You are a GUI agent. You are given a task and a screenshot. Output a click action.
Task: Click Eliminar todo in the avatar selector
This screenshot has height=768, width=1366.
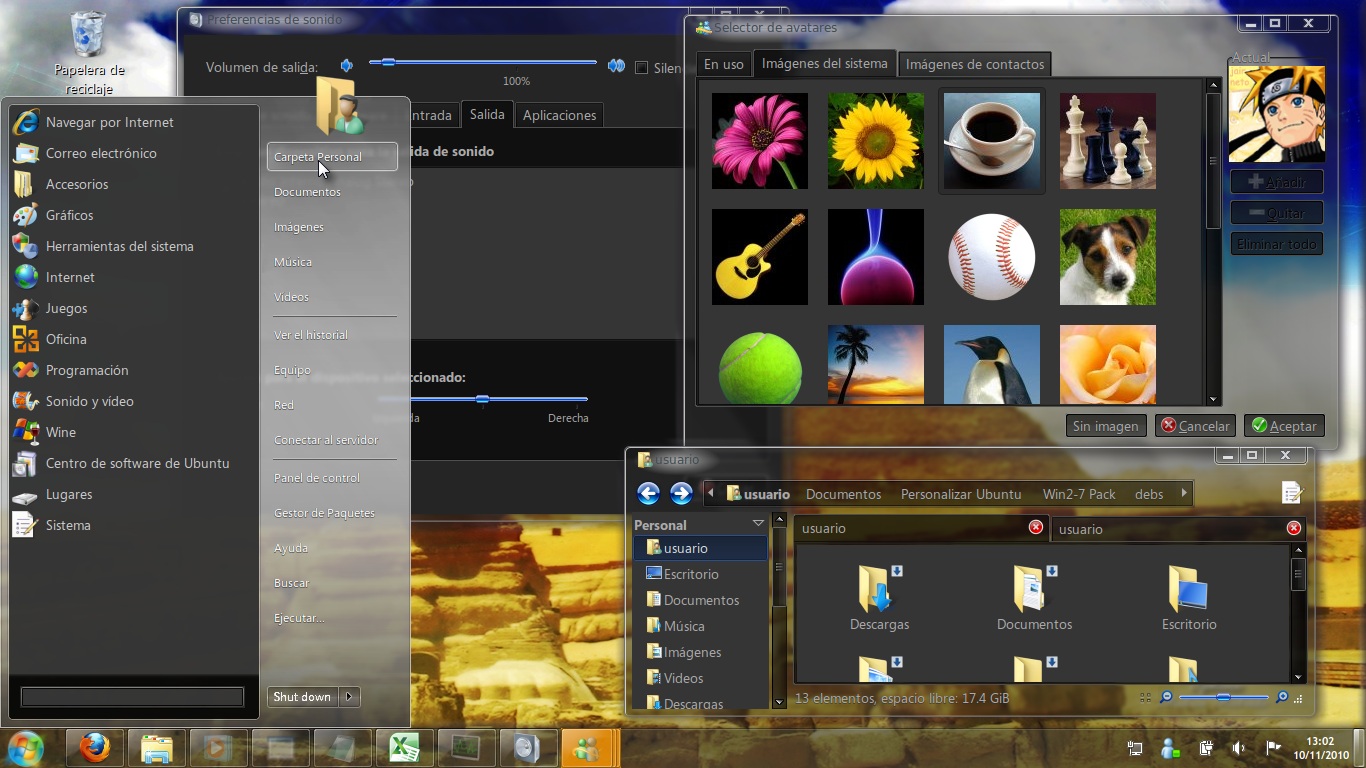(x=1276, y=243)
